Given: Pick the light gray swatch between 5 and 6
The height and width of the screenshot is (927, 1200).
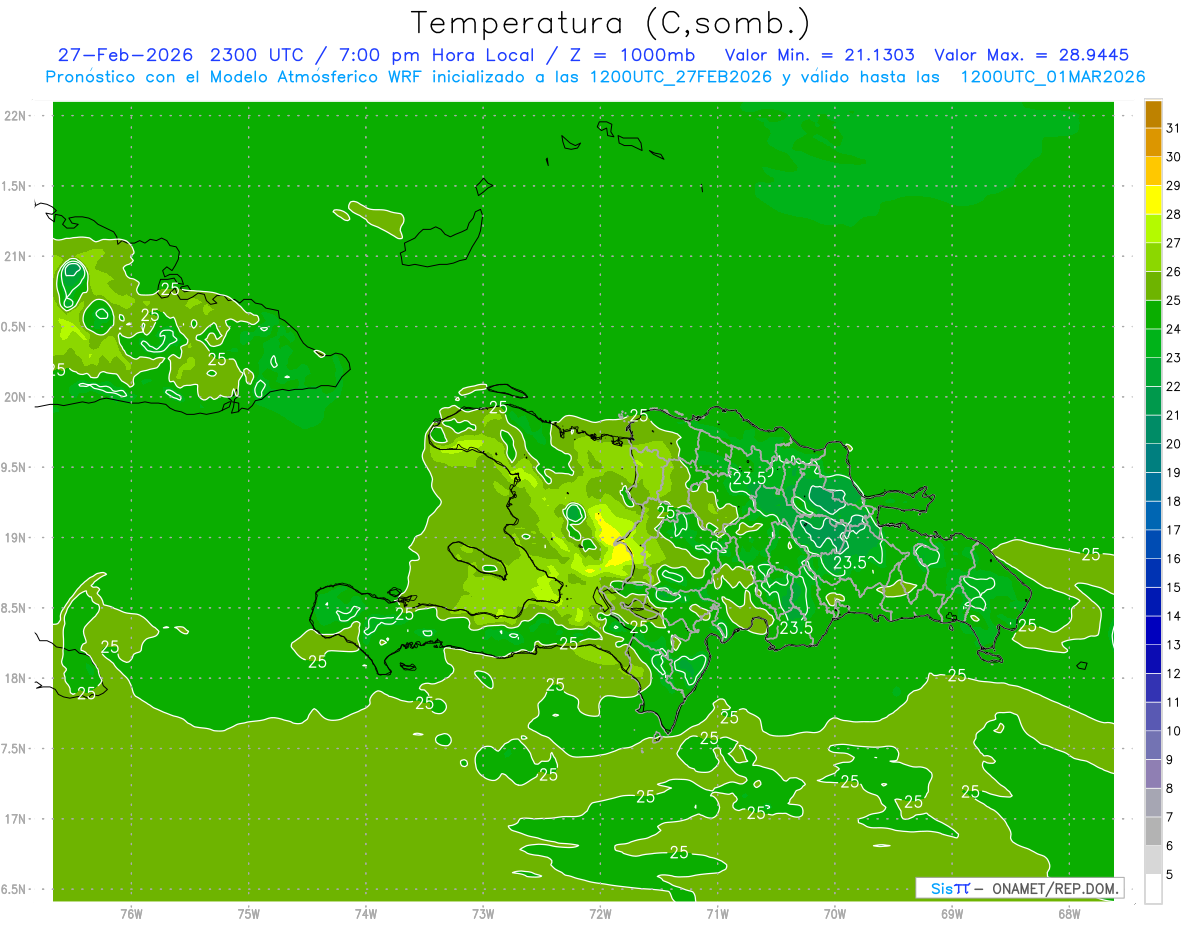Looking at the screenshot, I should pyautogui.click(x=1153, y=860).
